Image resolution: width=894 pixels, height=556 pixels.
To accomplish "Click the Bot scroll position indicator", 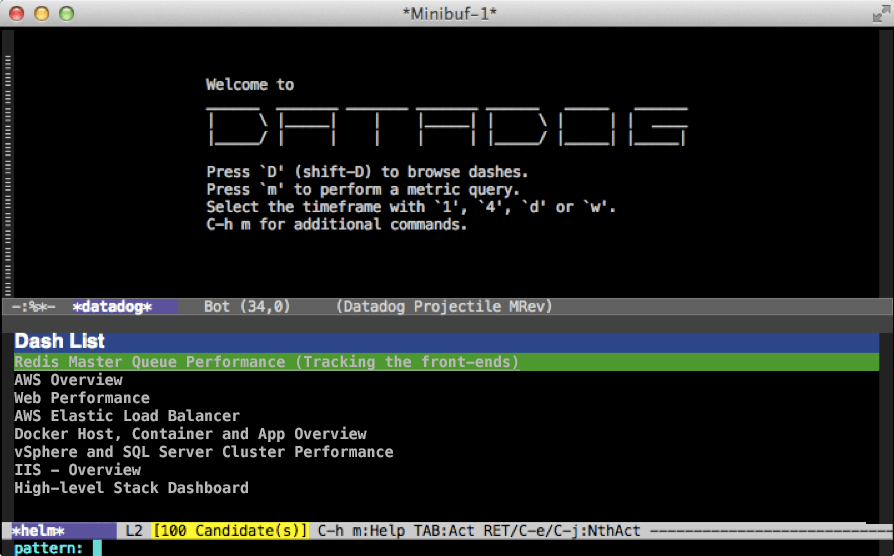I will pos(216,307).
